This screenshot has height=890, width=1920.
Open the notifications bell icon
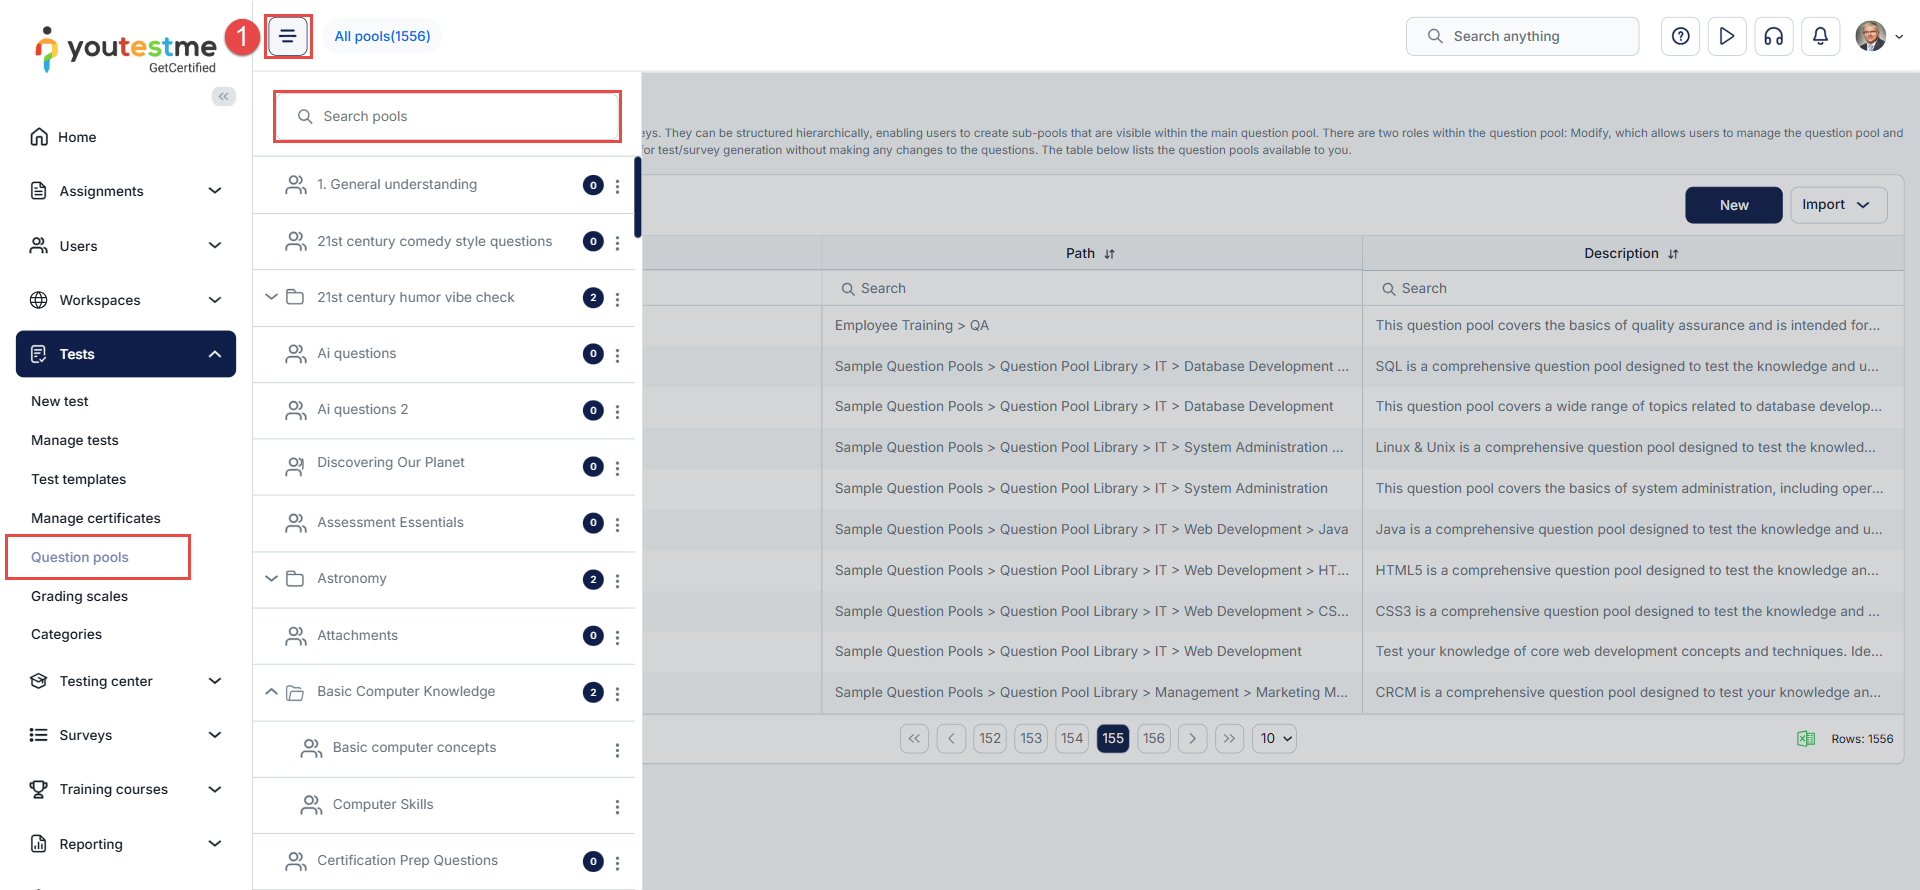point(1821,36)
